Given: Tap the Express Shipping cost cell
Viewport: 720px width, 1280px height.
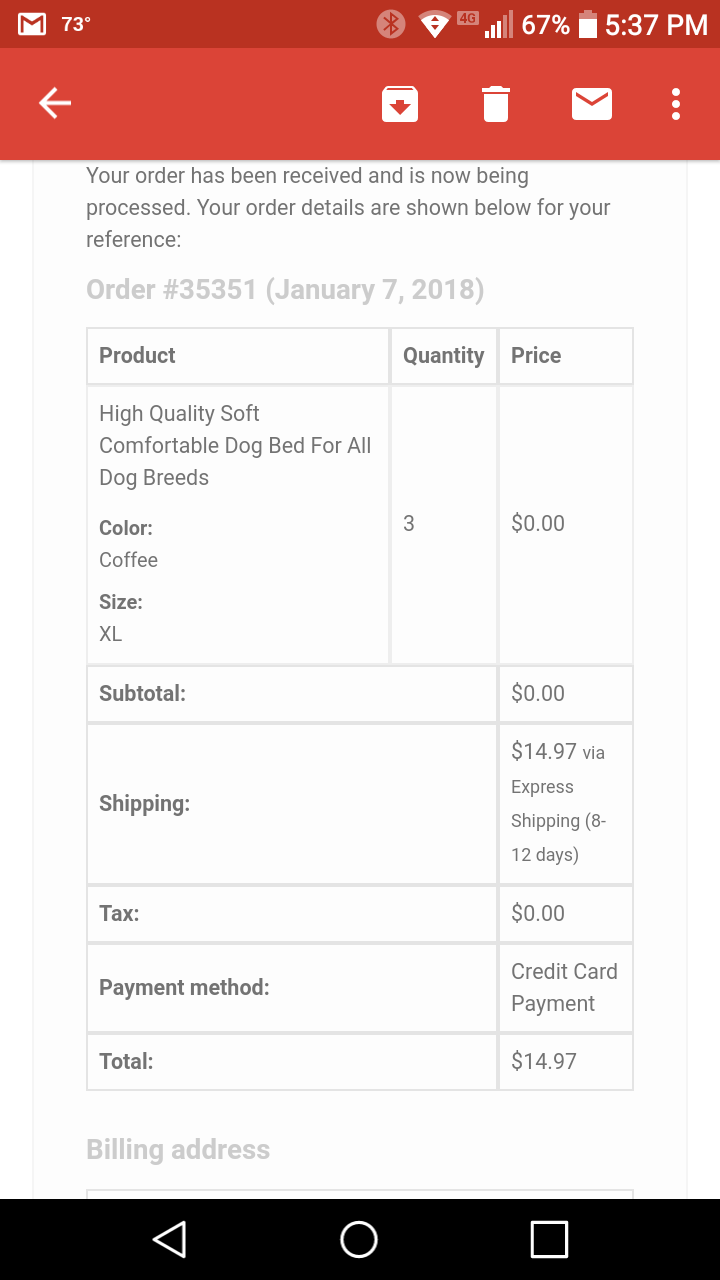Looking at the screenshot, I should click(x=565, y=803).
